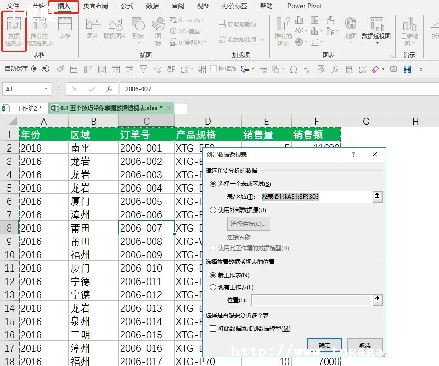
Task: Click cell '福州' in row 18
Action: tap(94, 361)
